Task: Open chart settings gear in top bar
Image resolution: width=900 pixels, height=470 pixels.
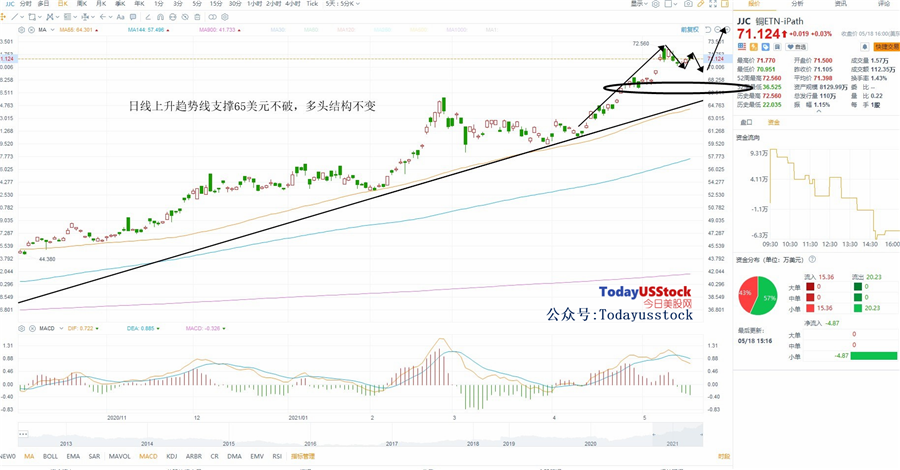Action: (655, 4)
